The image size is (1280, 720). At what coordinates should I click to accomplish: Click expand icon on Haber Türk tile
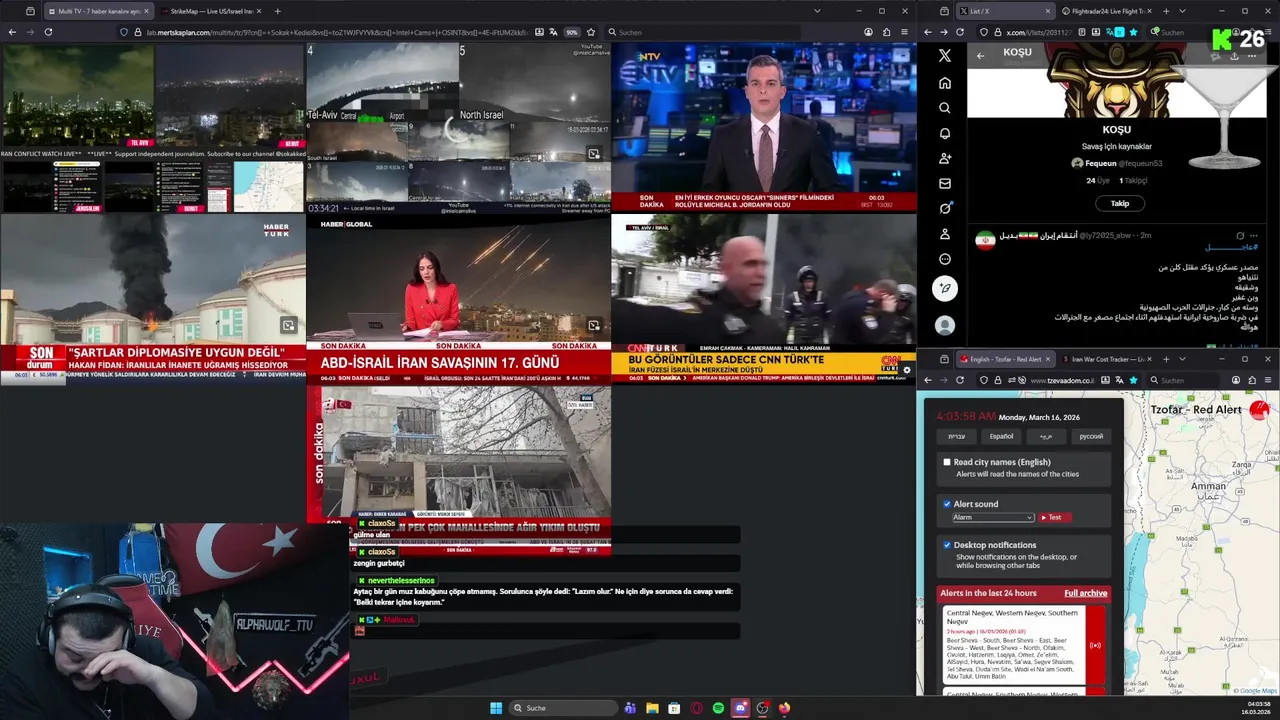(288, 325)
